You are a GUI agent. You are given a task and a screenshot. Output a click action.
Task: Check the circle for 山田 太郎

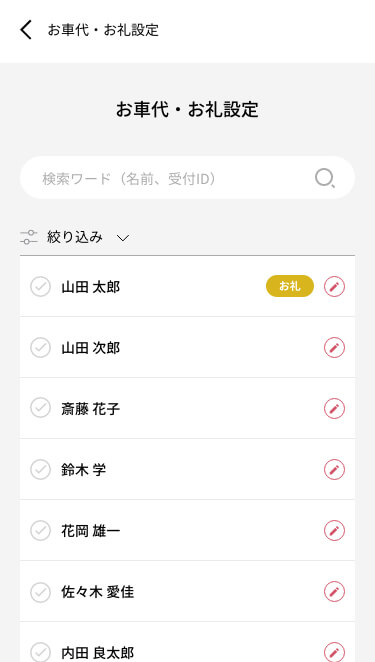41,287
